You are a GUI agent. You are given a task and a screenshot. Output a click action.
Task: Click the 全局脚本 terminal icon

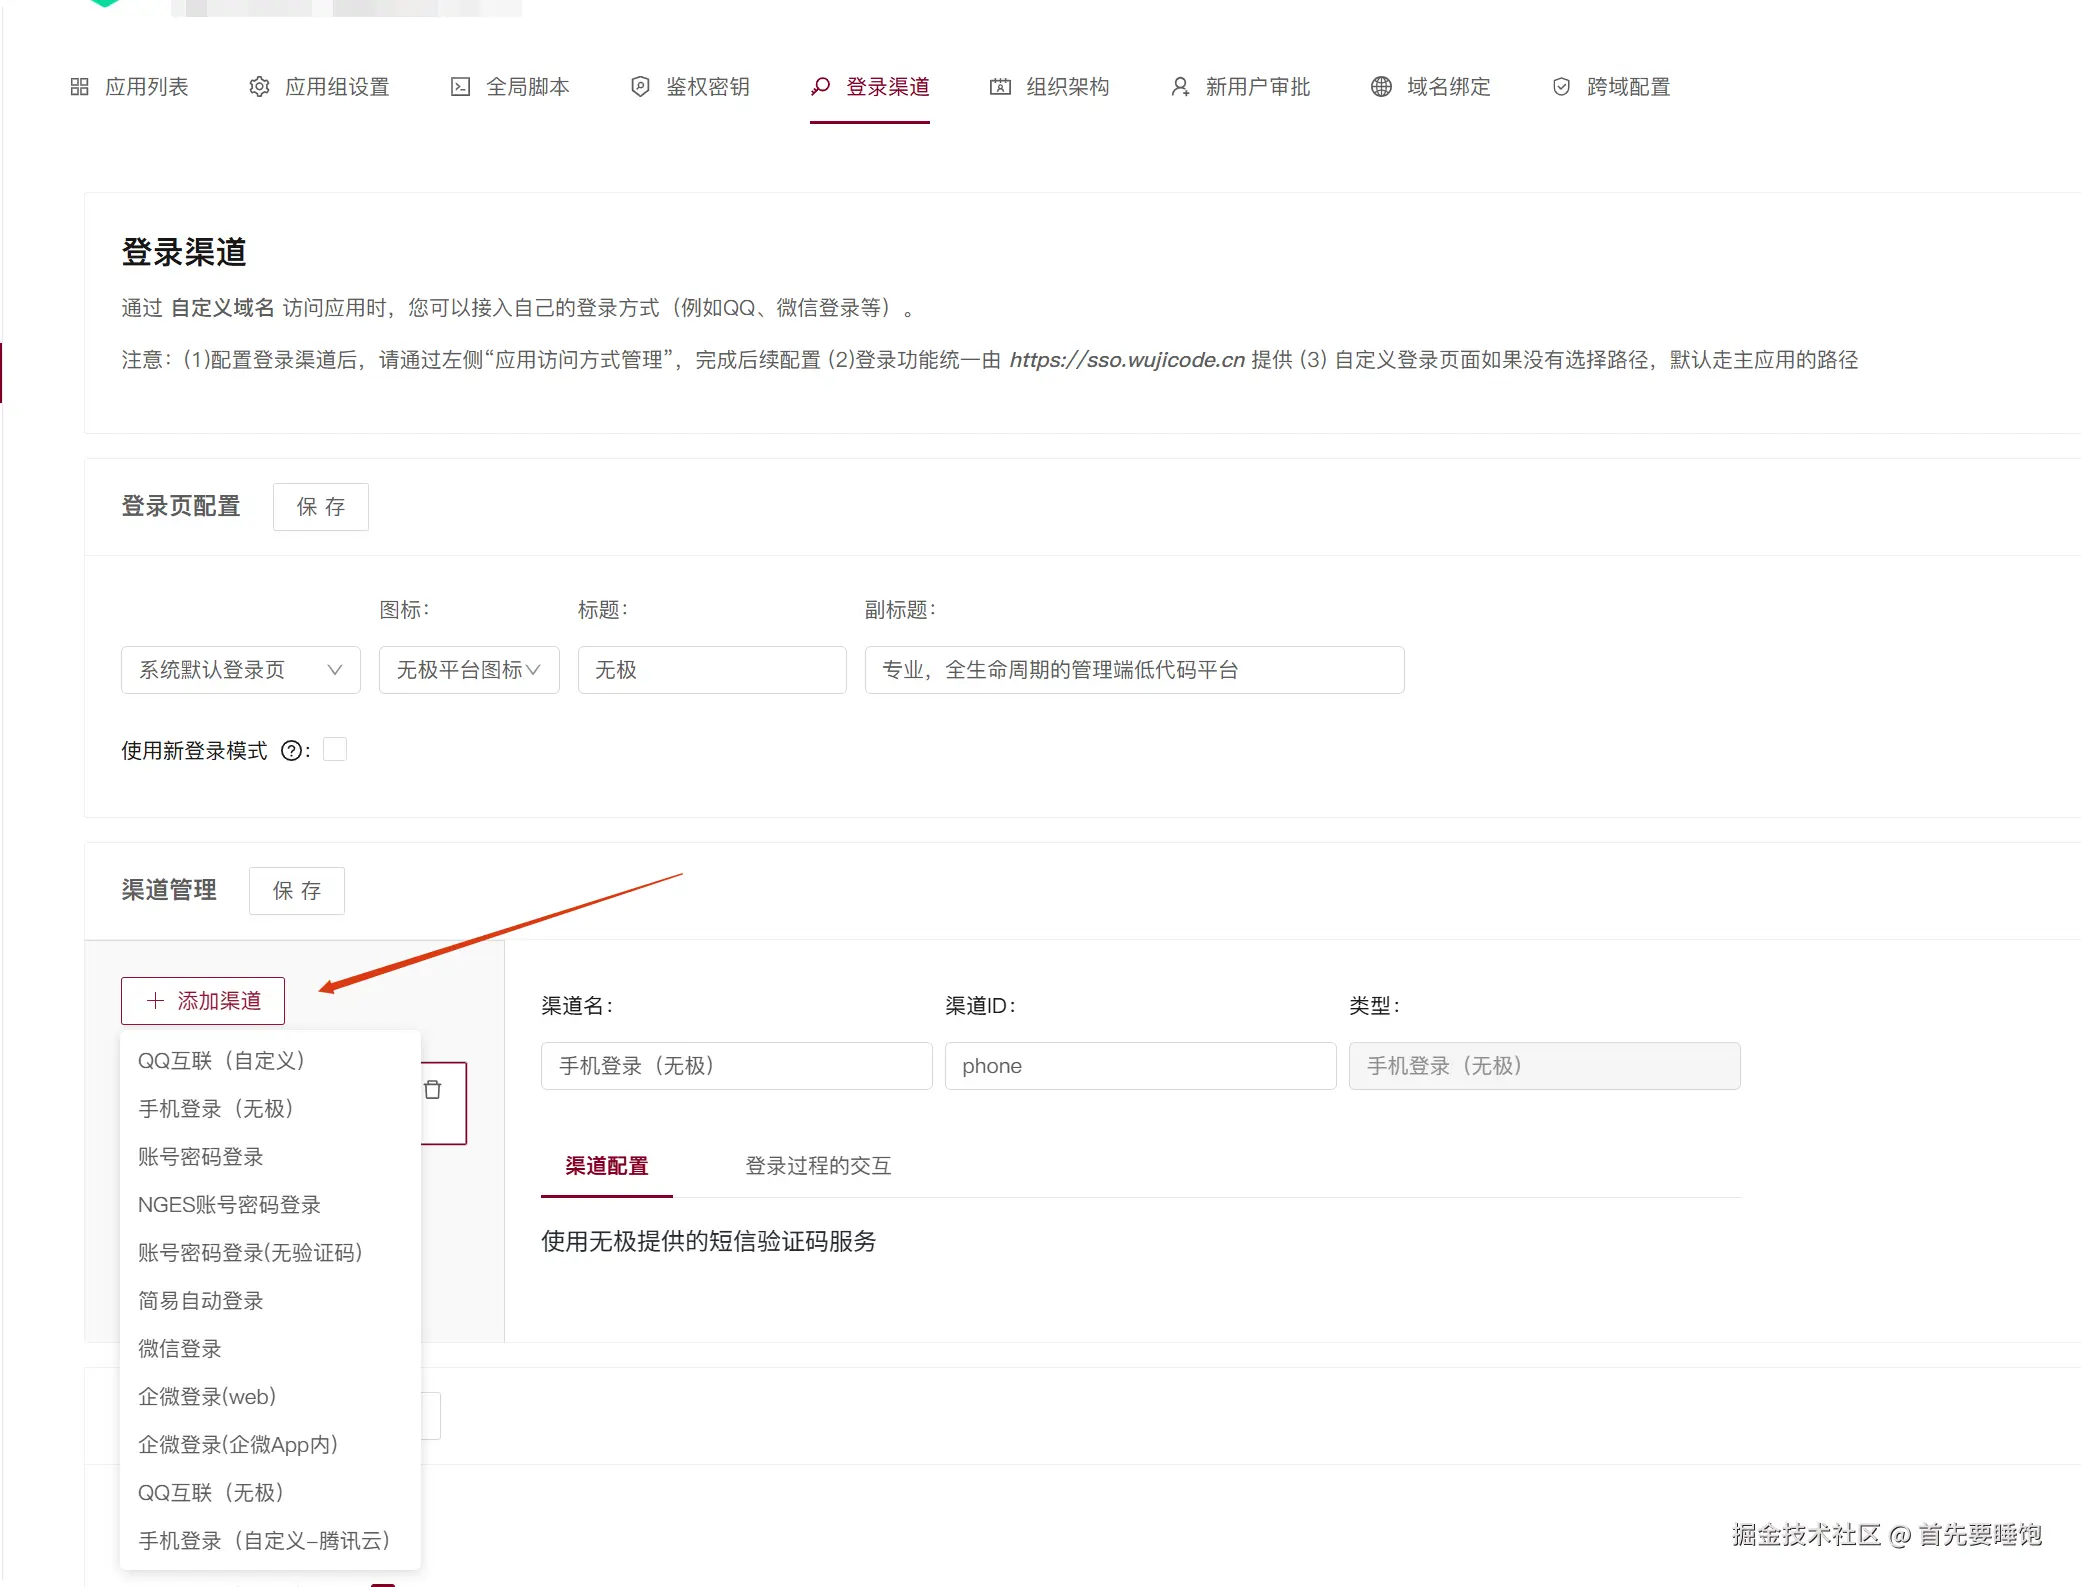(x=460, y=87)
